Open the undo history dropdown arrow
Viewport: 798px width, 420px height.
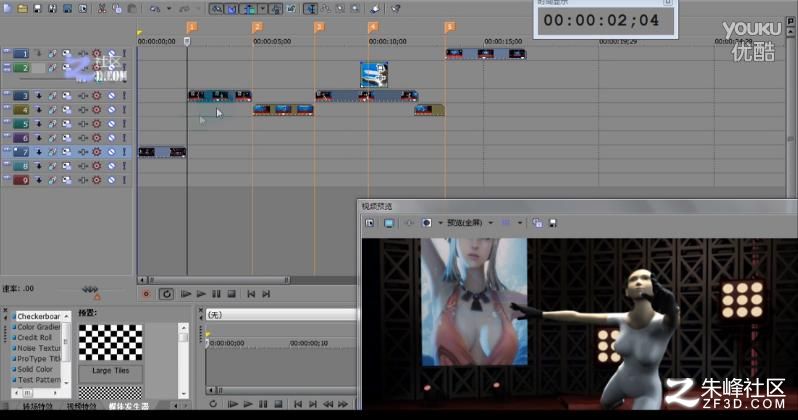click(169, 8)
